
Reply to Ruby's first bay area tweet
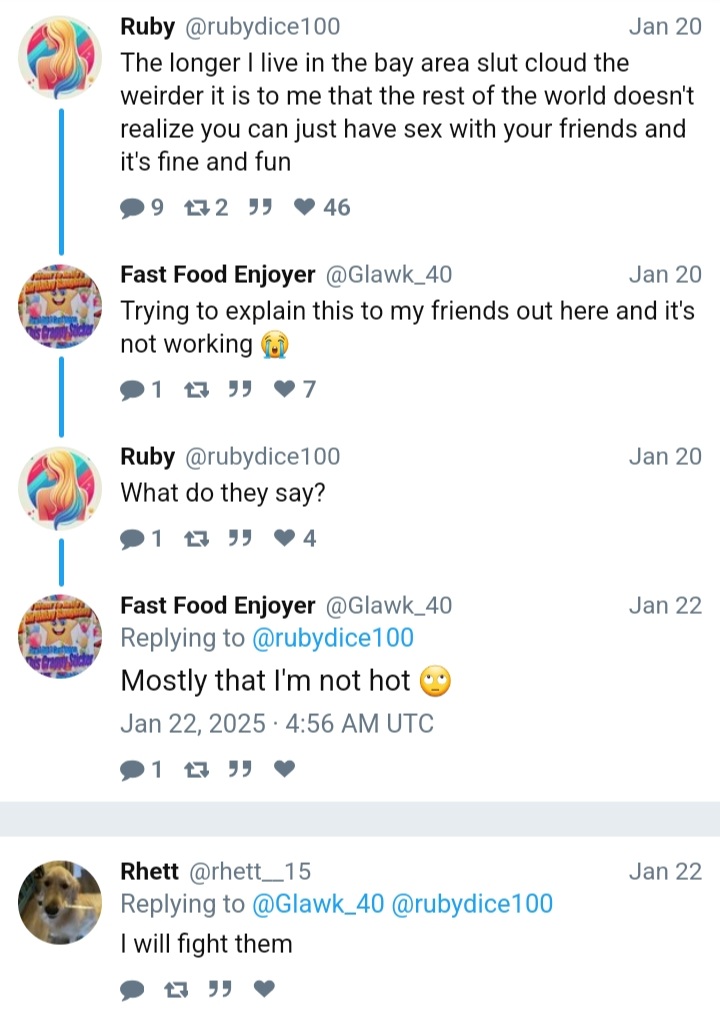(x=132, y=208)
